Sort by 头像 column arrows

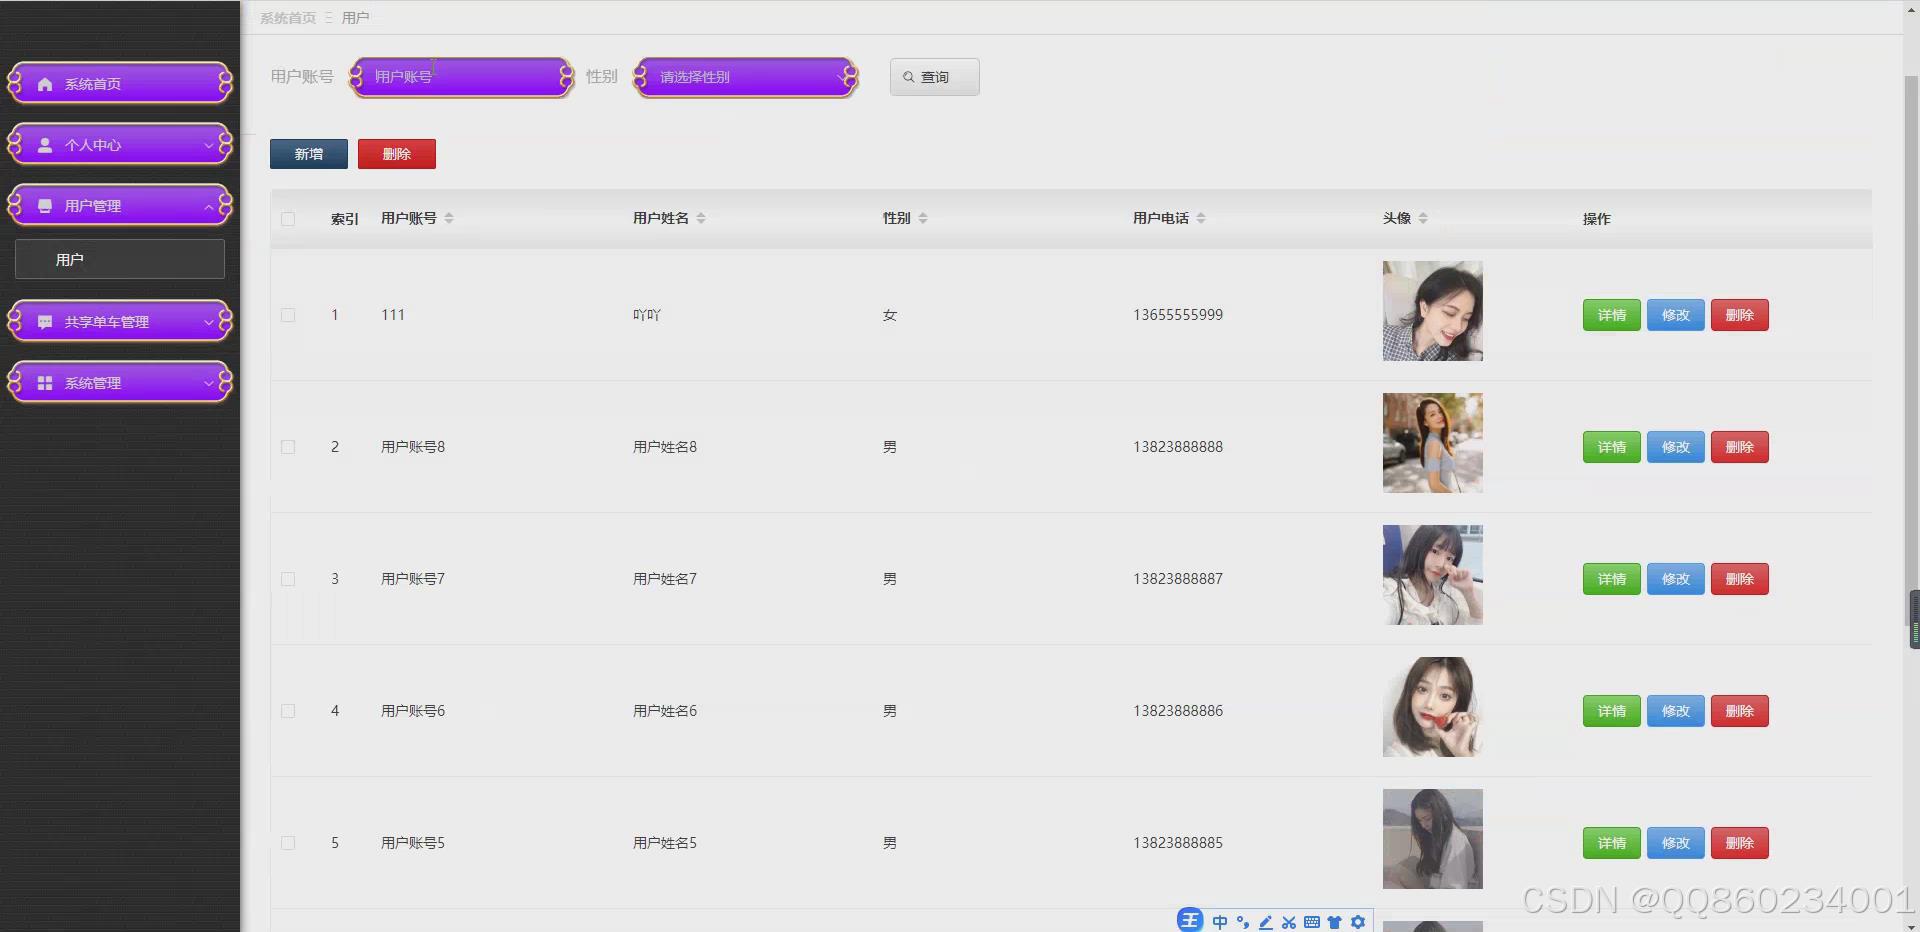pyautogui.click(x=1423, y=218)
